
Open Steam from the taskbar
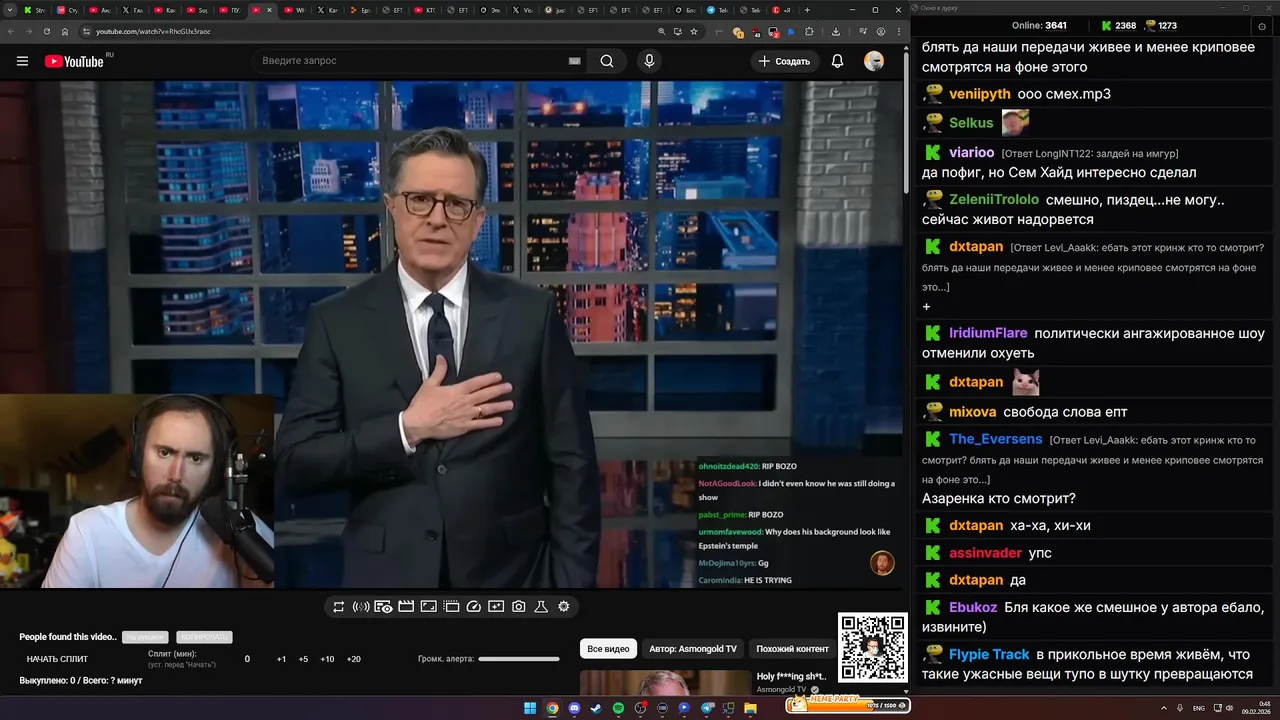tap(596, 708)
